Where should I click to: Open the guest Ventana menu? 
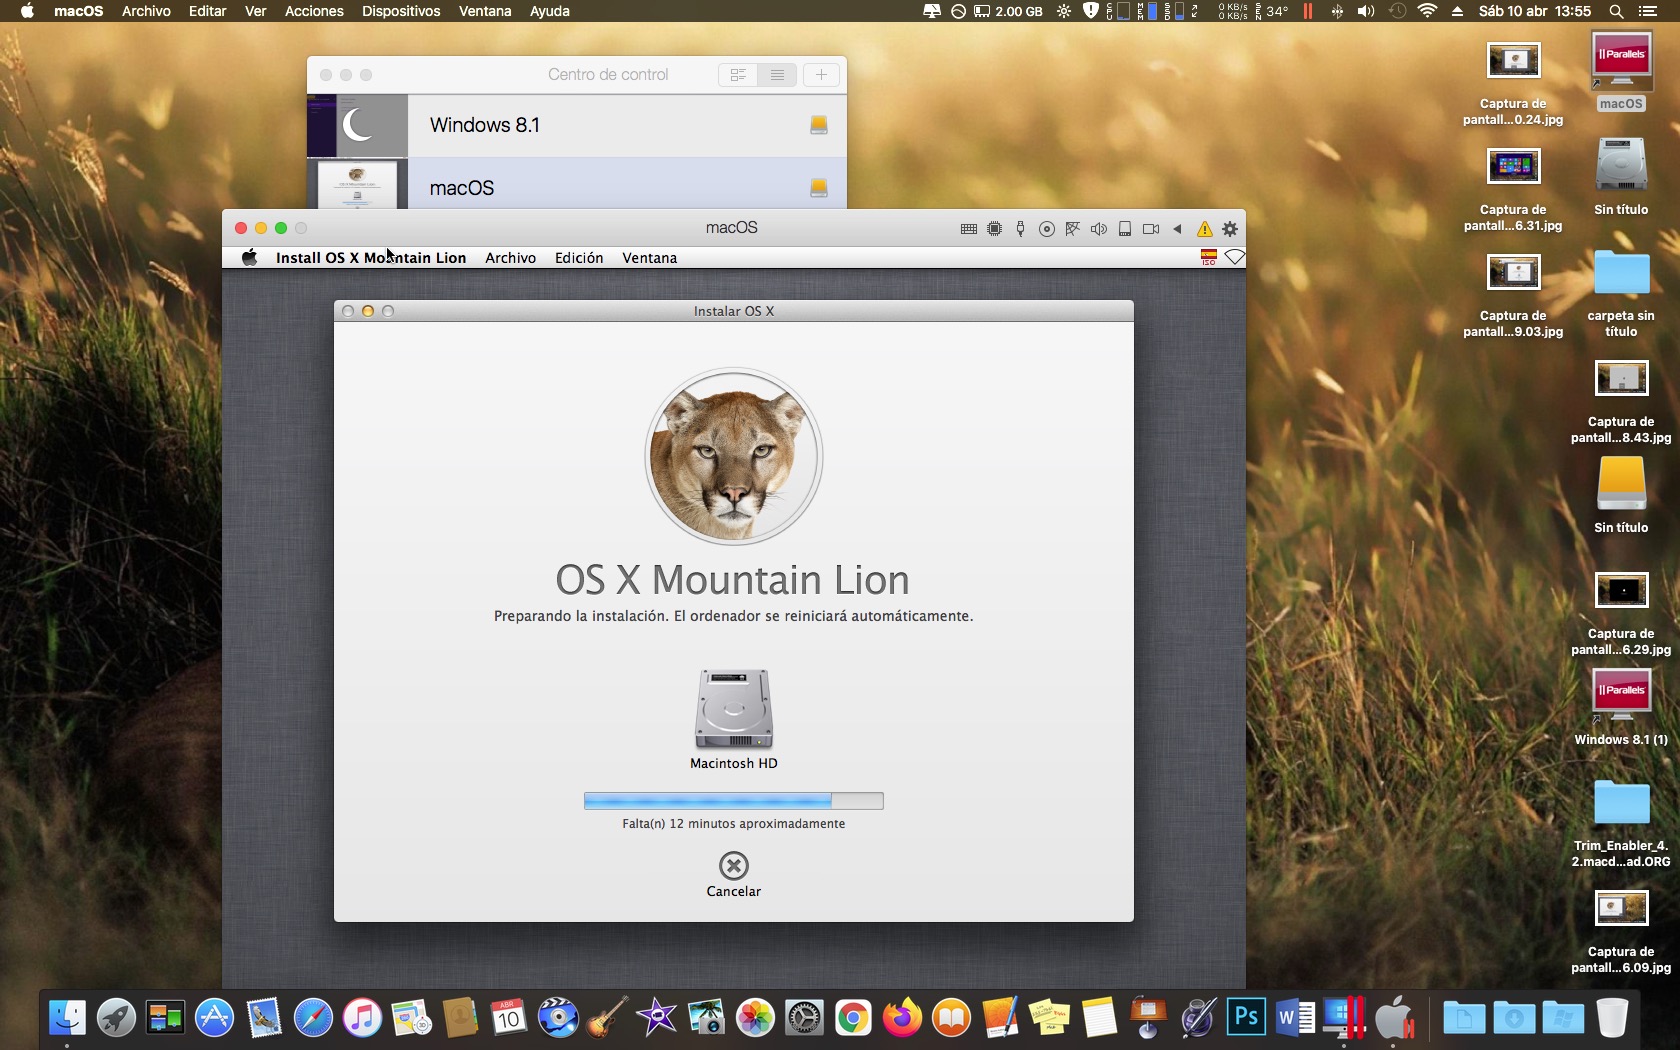pos(650,258)
